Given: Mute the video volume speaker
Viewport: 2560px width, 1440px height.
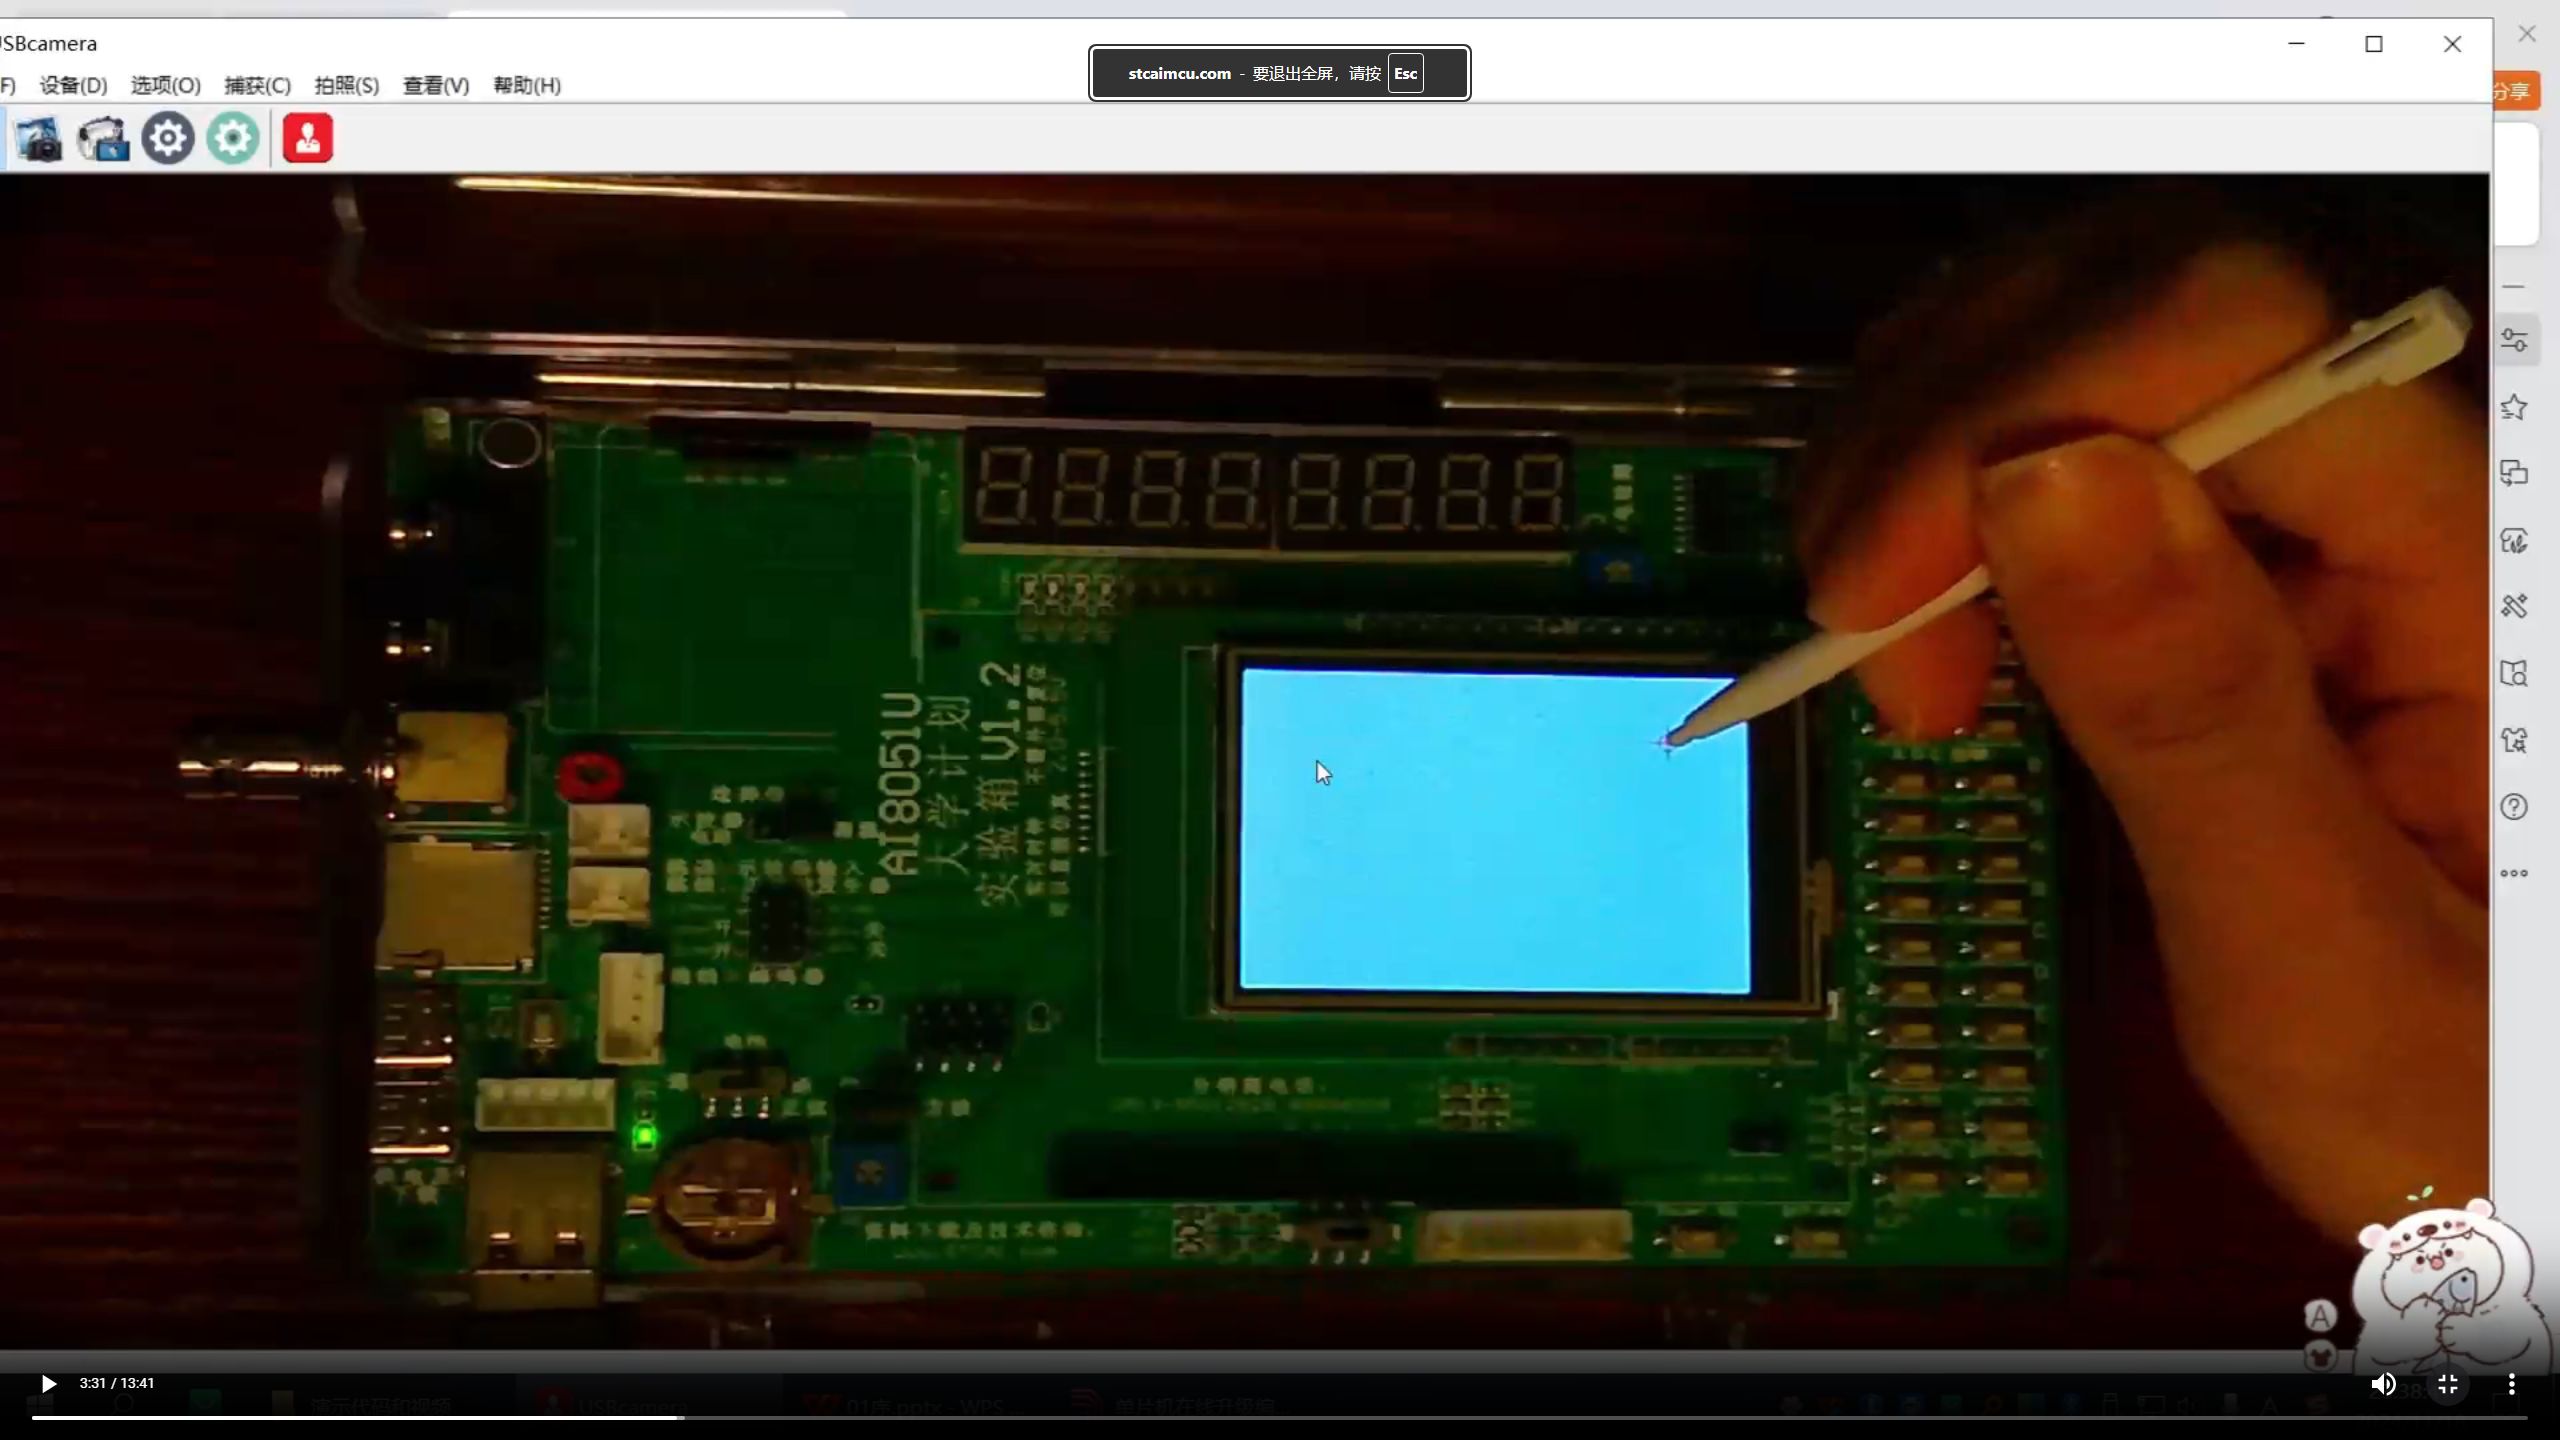Looking at the screenshot, I should click(2383, 1384).
